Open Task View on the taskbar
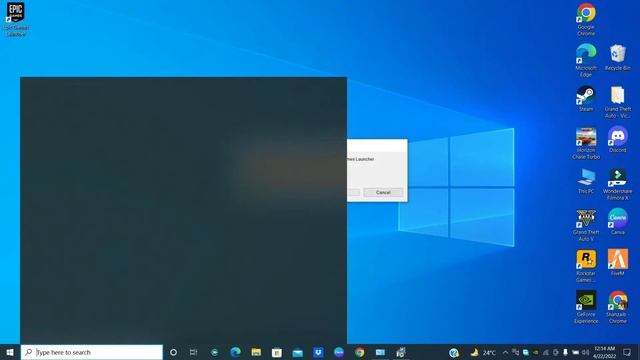640x360 pixels. pos(193,352)
